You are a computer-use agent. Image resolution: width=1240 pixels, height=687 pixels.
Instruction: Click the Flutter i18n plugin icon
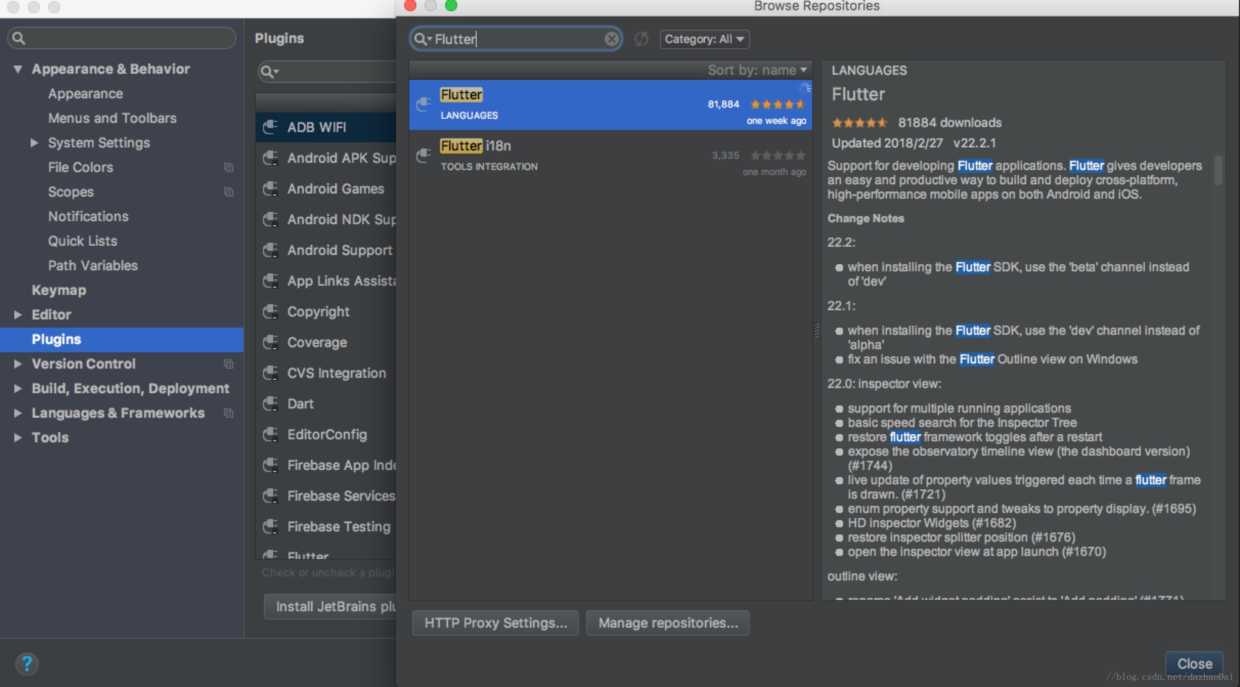(x=424, y=155)
